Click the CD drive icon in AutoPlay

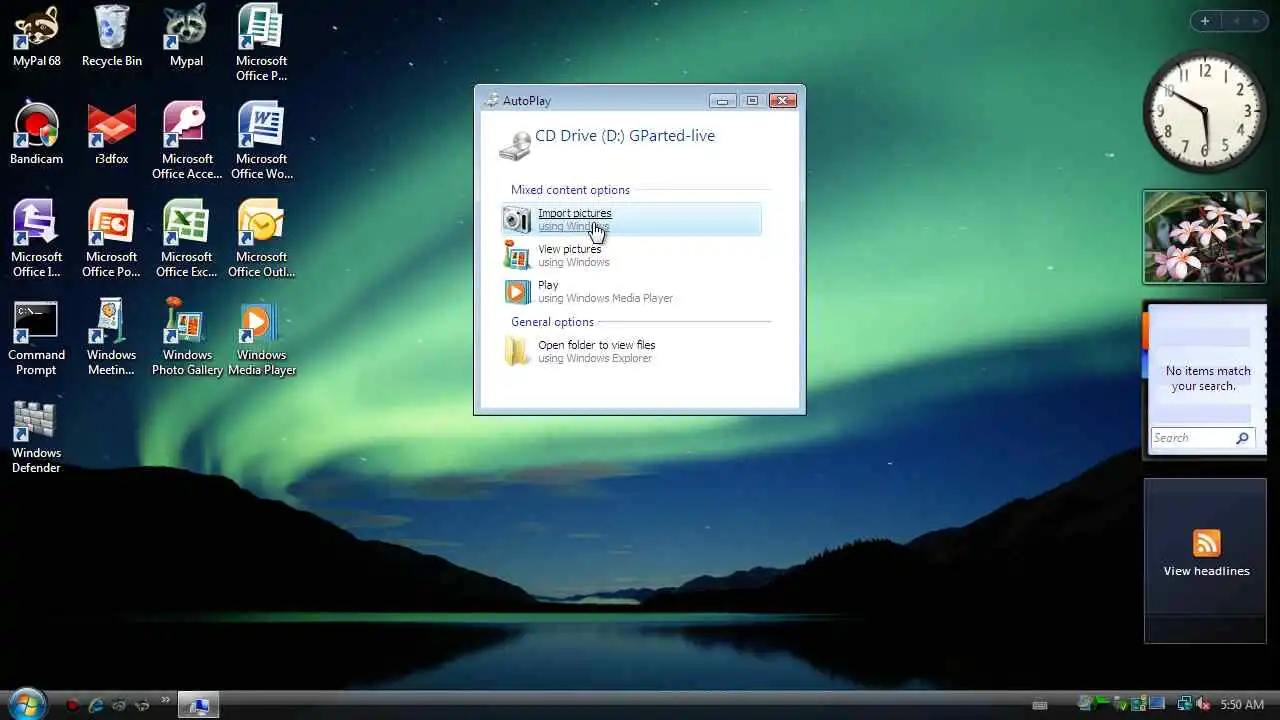(x=515, y=146)
